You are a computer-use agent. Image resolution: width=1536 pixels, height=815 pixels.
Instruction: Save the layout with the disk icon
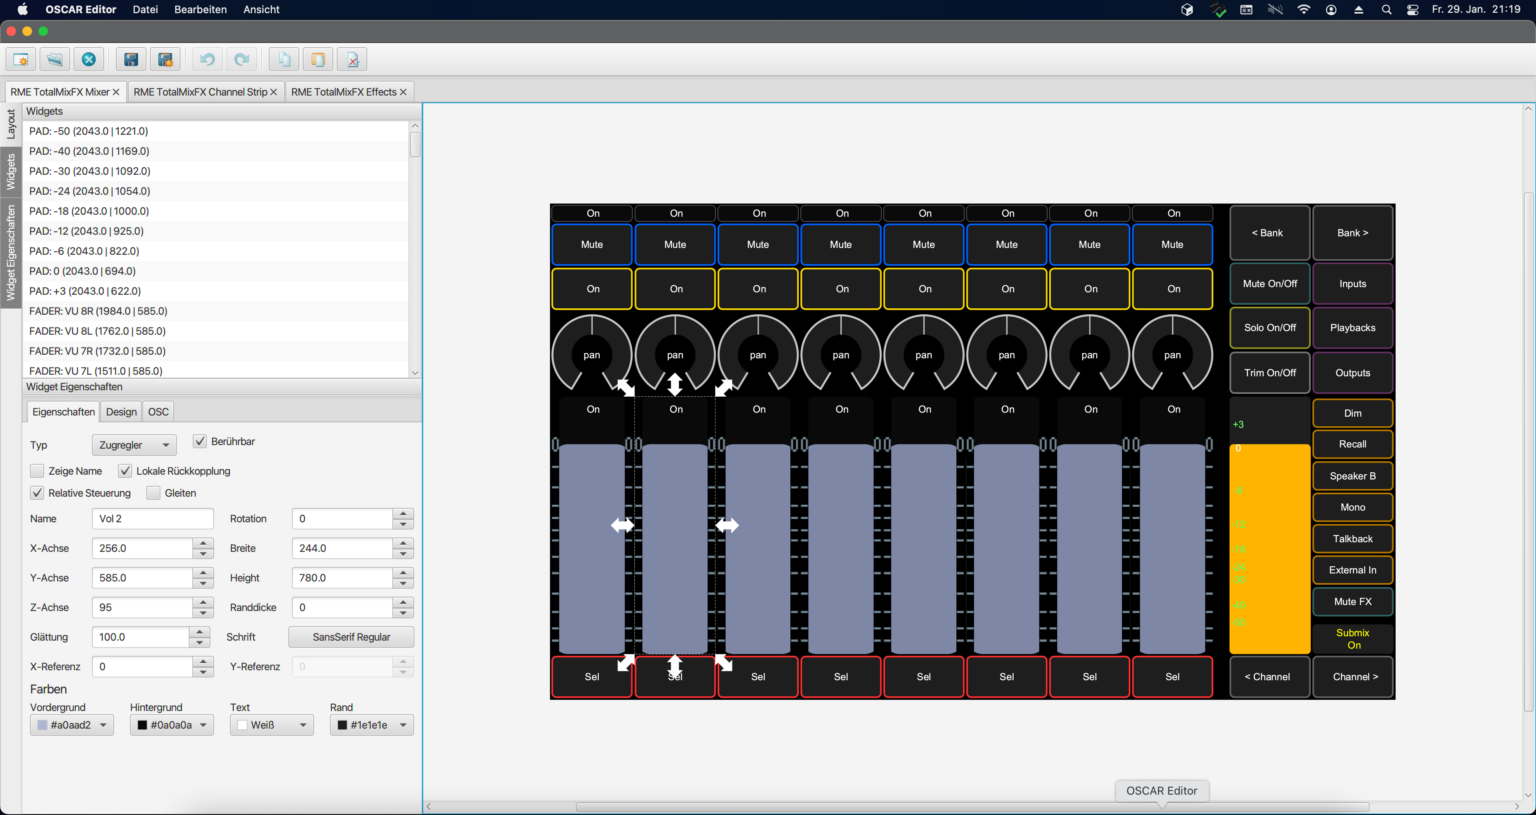[131, 58]
